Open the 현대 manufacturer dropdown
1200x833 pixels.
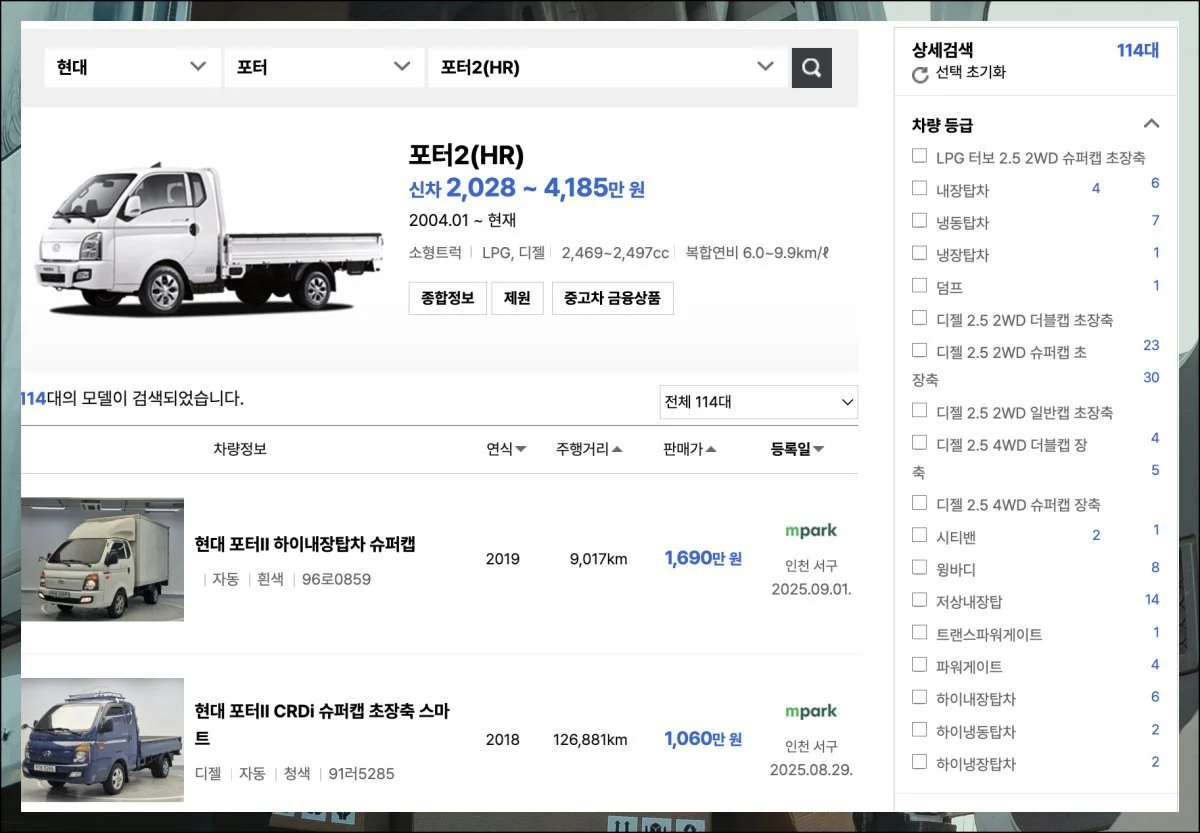point(132,68)
